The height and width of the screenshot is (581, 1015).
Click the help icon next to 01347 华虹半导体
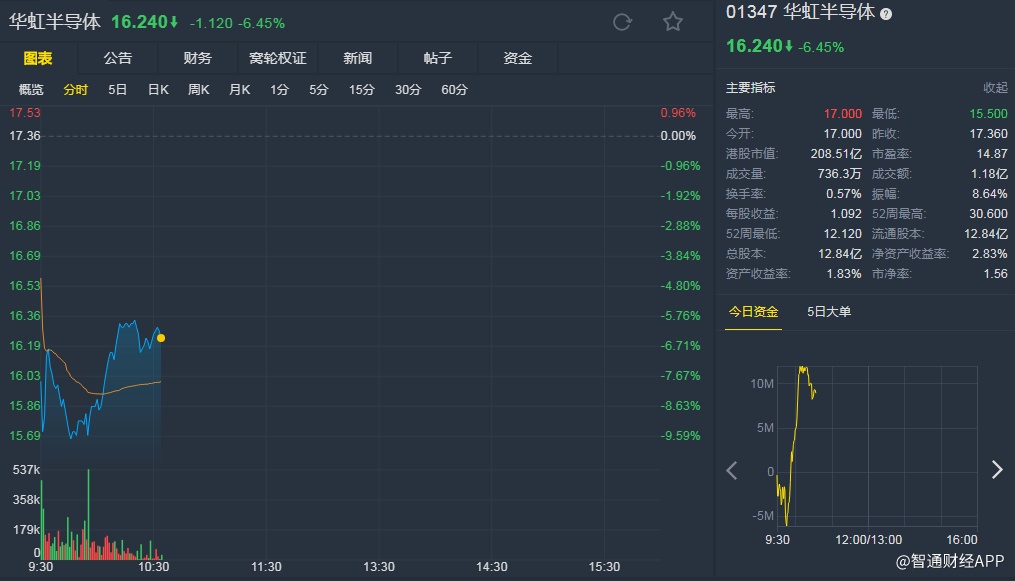click(886, 14)
